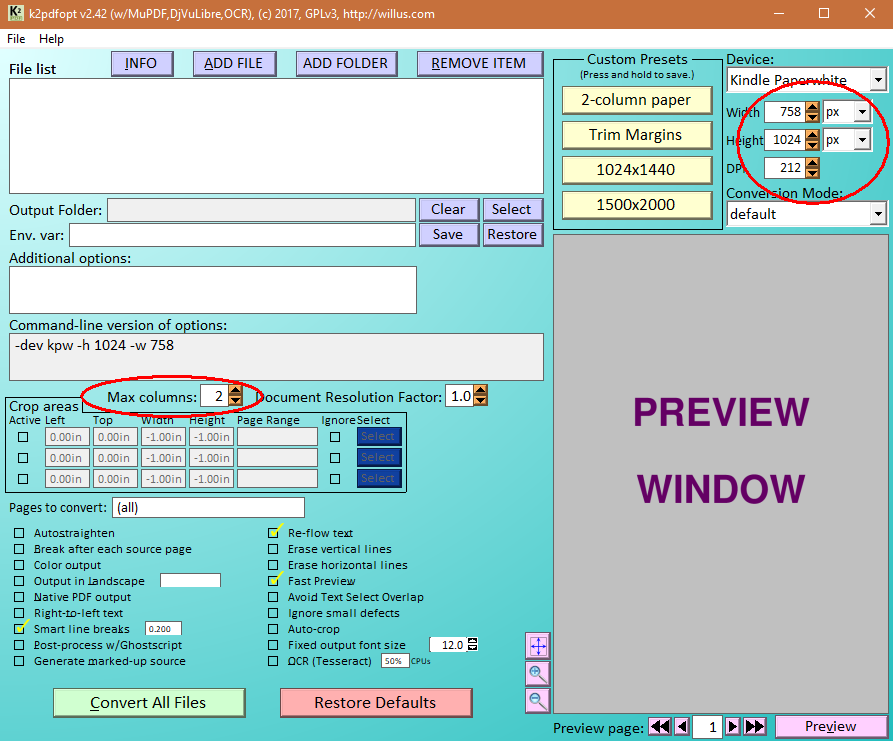Open the Help menu

[51, 39]
